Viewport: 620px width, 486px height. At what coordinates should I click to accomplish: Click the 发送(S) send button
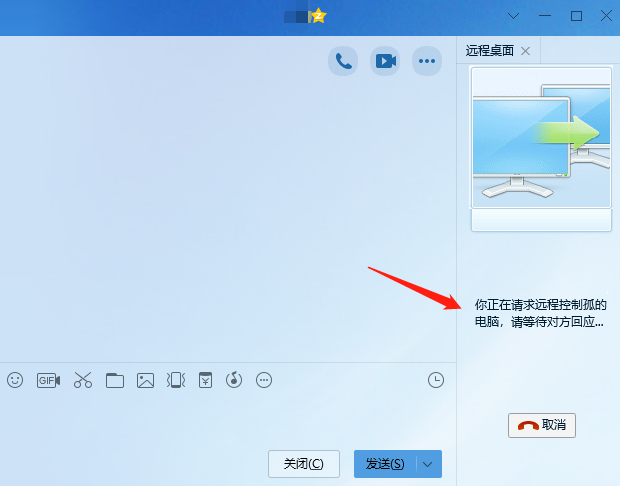[385, 464]
